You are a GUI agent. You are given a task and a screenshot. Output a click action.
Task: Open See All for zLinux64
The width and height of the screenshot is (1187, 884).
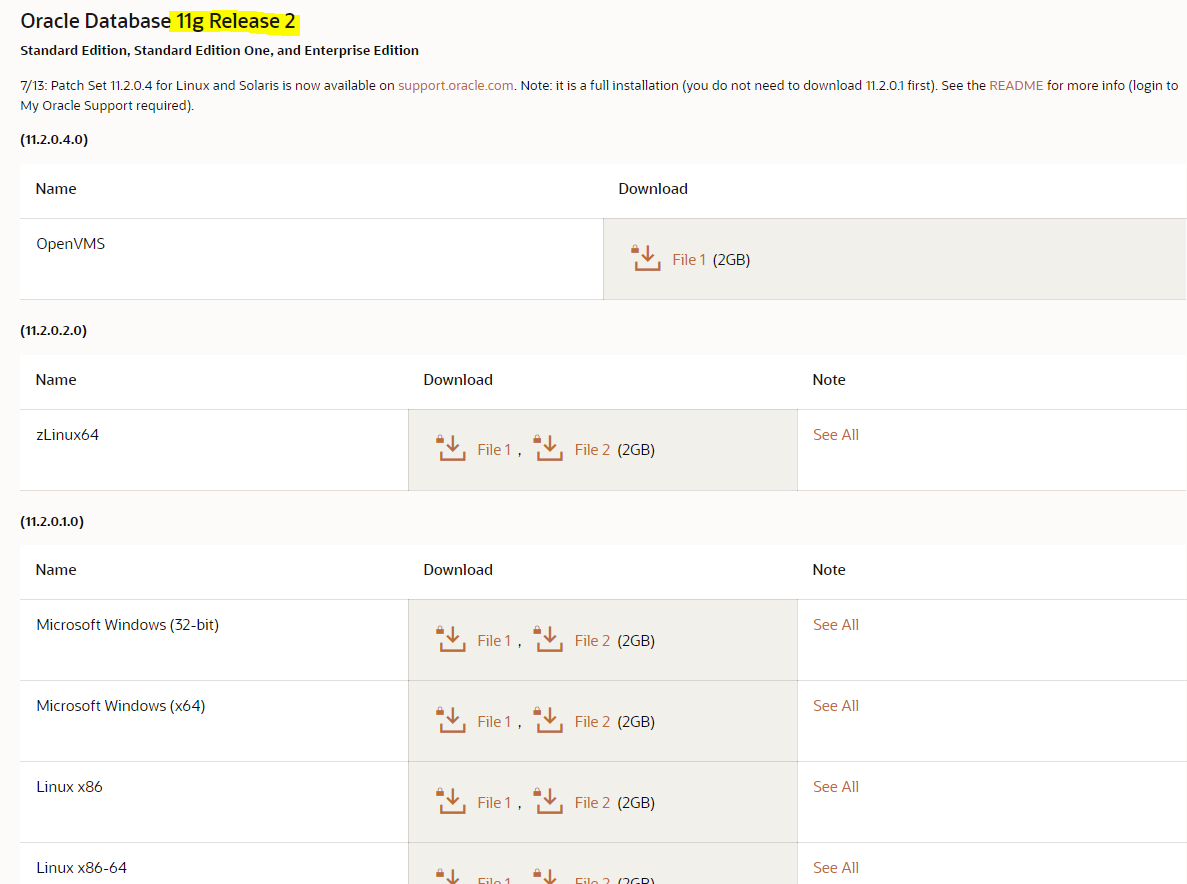836,434
